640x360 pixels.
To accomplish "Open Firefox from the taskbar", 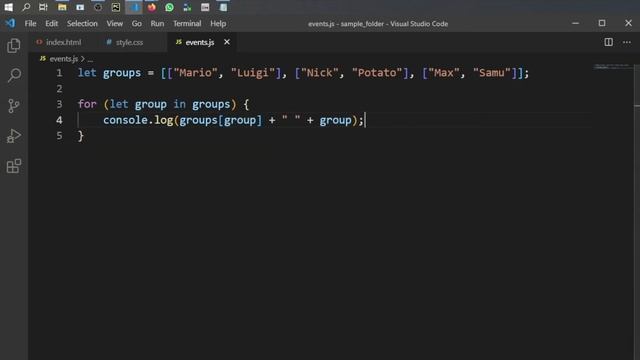I will click(152, 7).
